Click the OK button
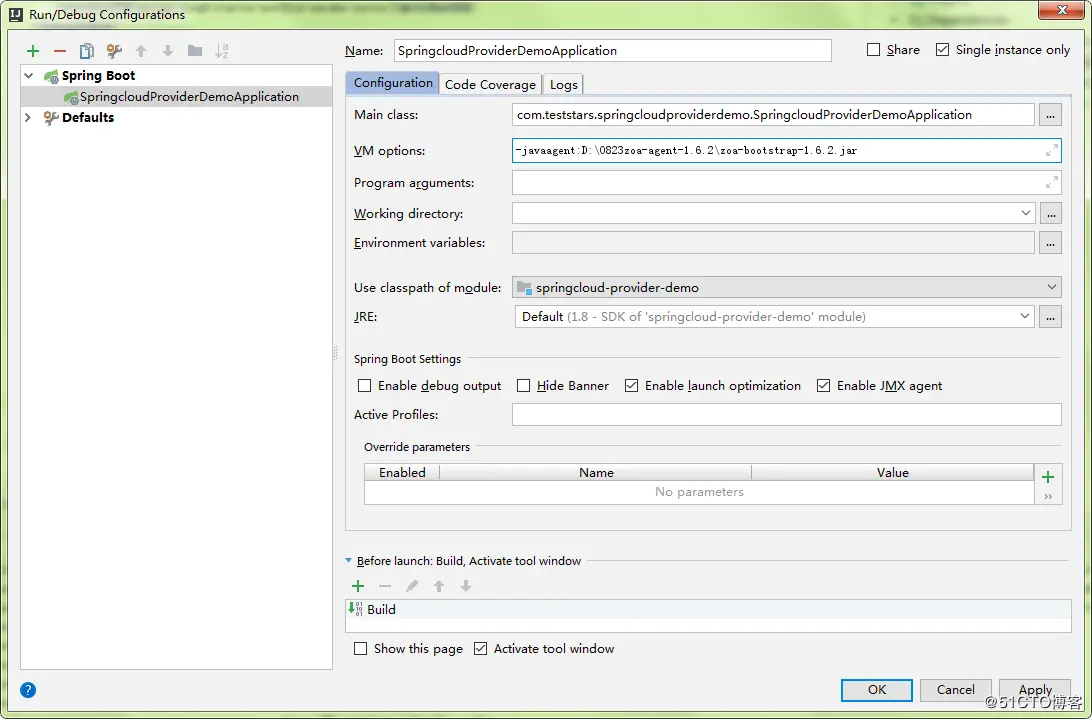The image size is (1092, 719). coord(877,690)
